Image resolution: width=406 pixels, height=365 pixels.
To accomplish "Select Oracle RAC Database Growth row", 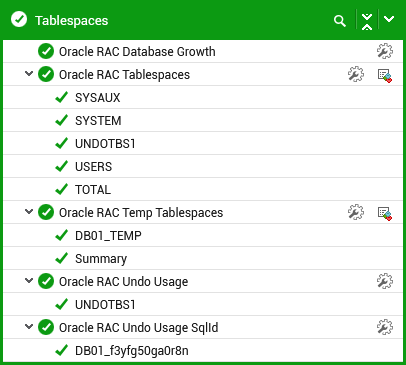I will click(203, 51).
